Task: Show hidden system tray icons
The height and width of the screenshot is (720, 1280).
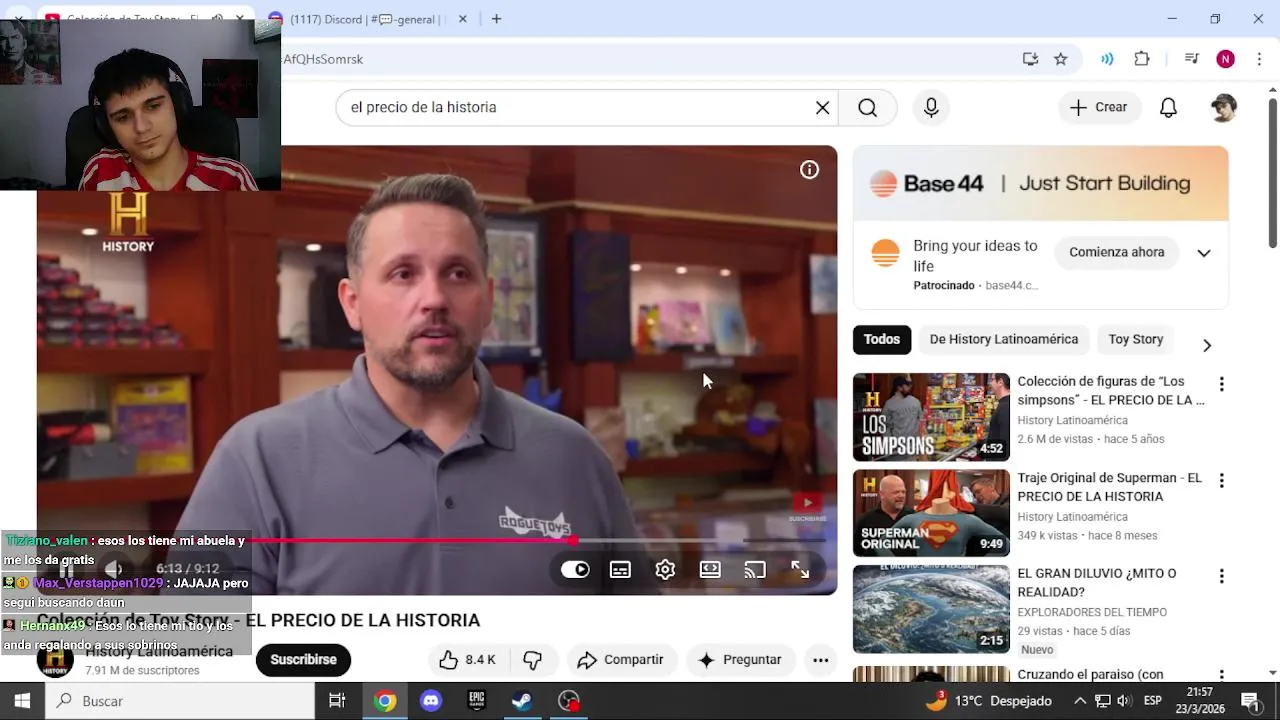Action: pyautogui.click(x=1080, y=701)
